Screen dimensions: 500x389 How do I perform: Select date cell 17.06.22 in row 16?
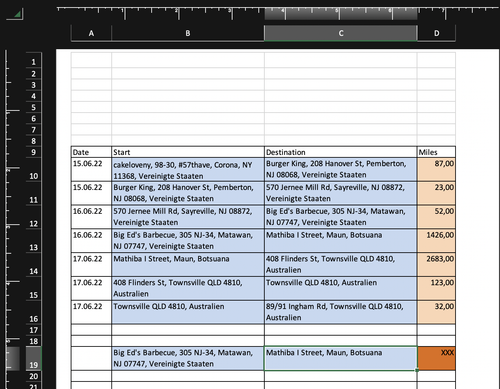coord(91,312)
